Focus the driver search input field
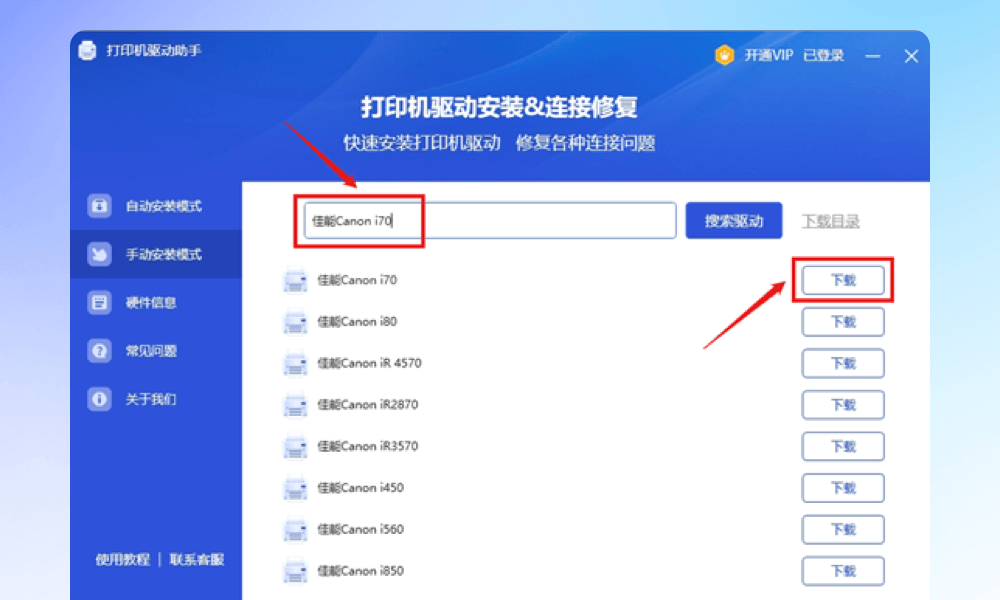 point(490,221)
